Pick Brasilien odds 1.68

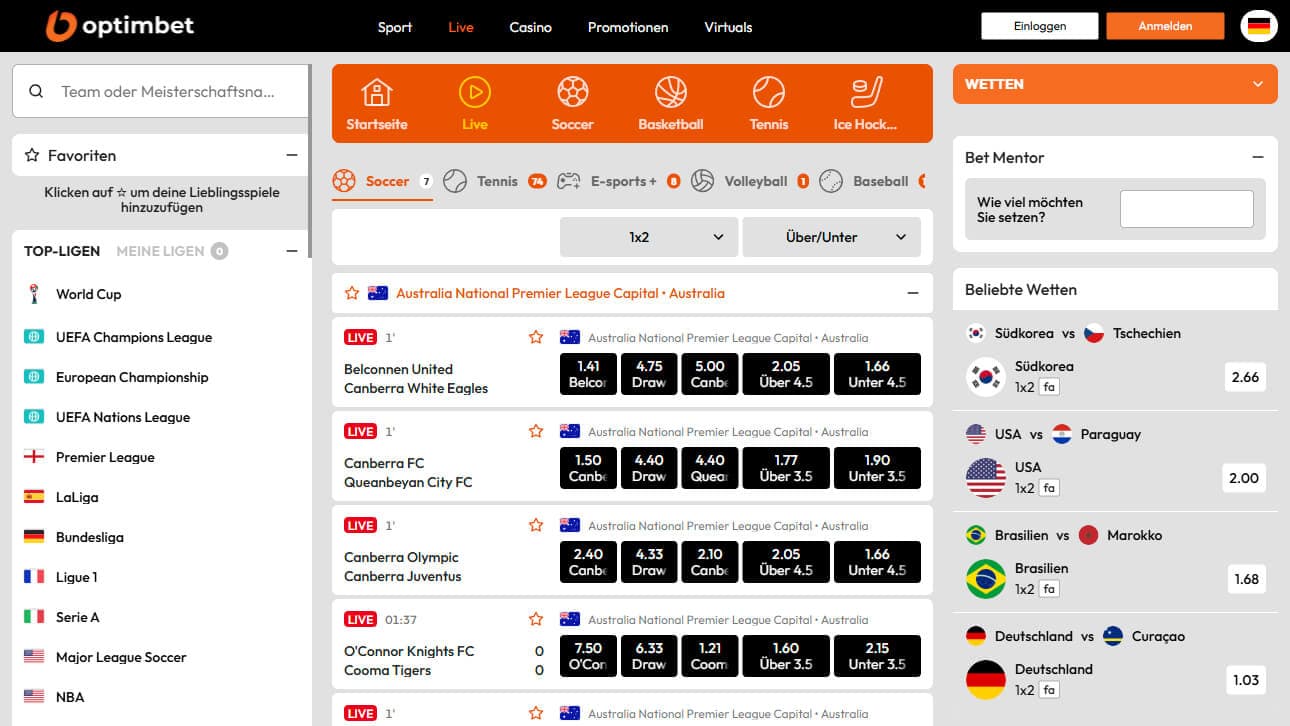tap(1247, 579)
